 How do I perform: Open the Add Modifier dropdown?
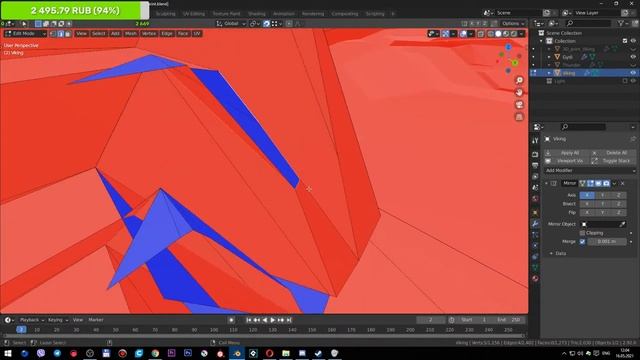pos(590,171)
